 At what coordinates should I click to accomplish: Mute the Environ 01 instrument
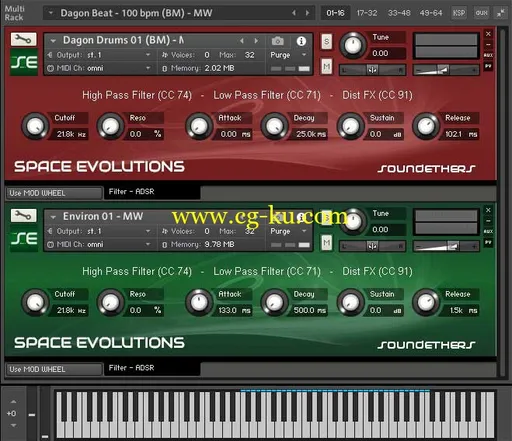point(326,242)
